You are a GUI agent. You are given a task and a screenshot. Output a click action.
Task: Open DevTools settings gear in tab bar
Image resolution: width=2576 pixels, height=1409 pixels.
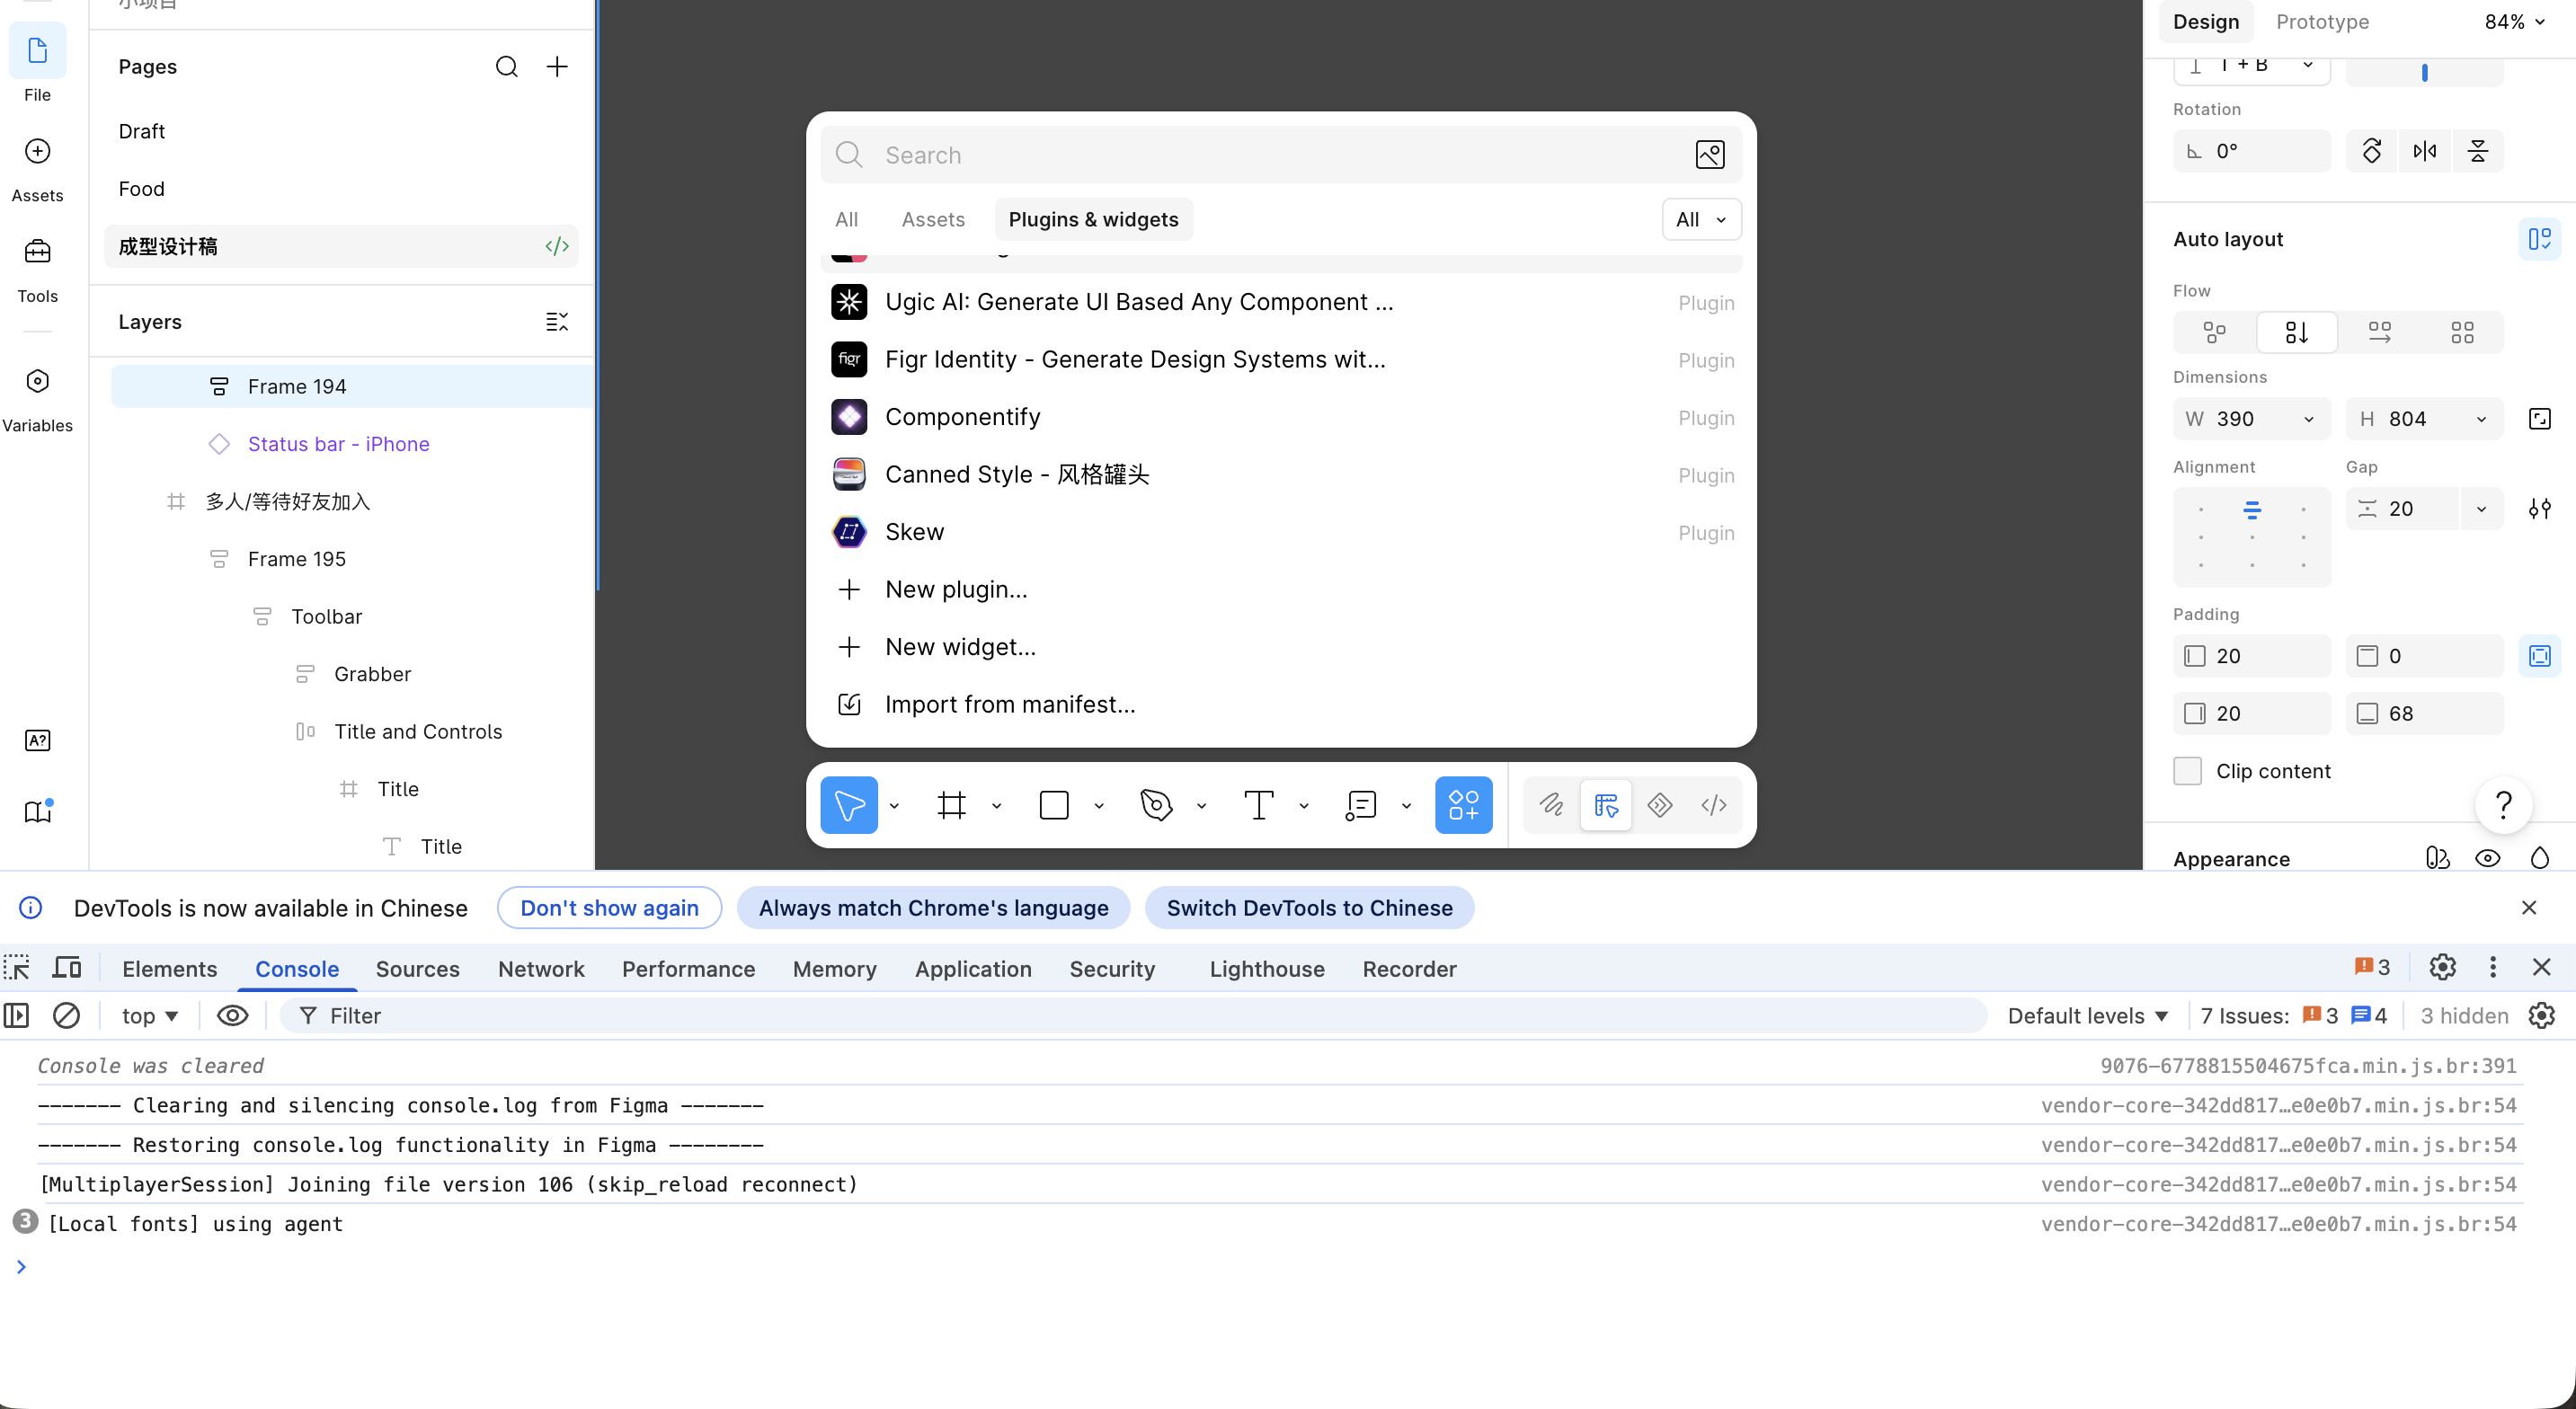(2443, 967)
